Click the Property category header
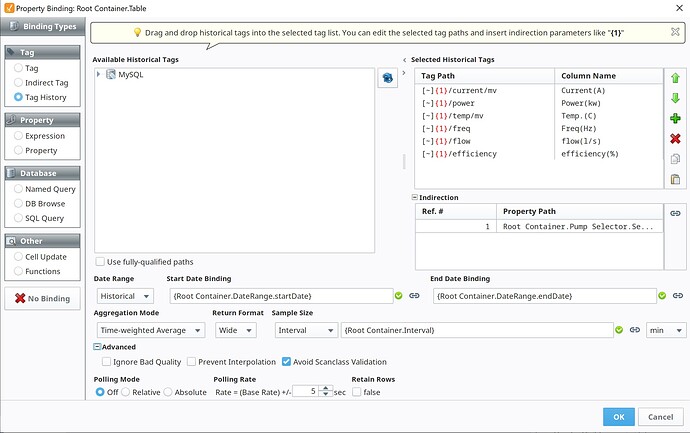Viewport: 690px width, 433px height. (42, 120)
